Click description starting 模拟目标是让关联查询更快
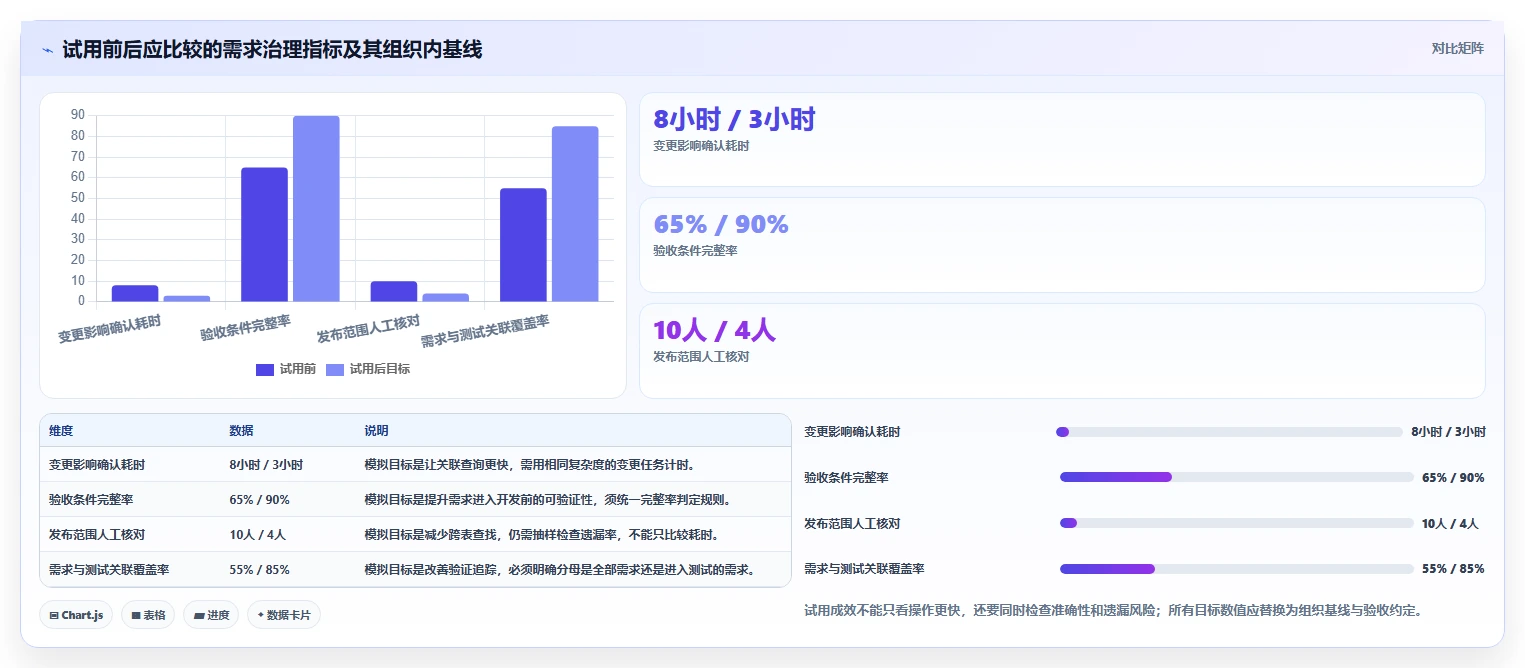This screenshot has width=1525, height=668. pyautogui.click(x=530, y=465)
